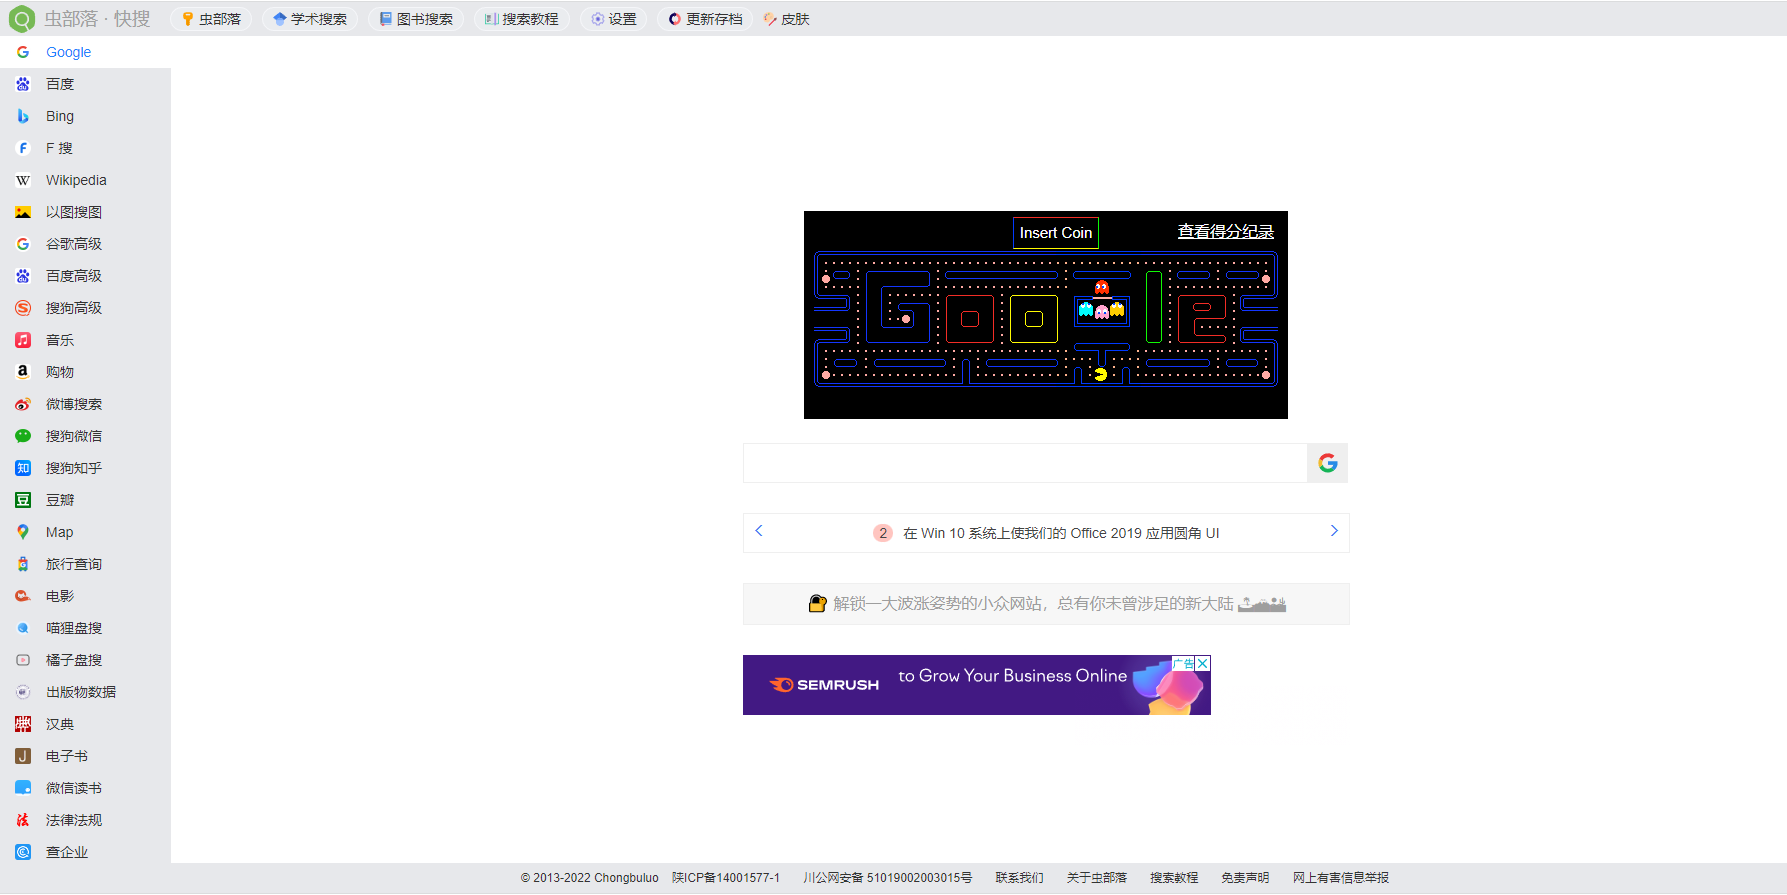1787x895 pixels.
Task: Open the Office 2019 圆角 UI article link
Action: pyautogui.click(x=1061, y=533)
